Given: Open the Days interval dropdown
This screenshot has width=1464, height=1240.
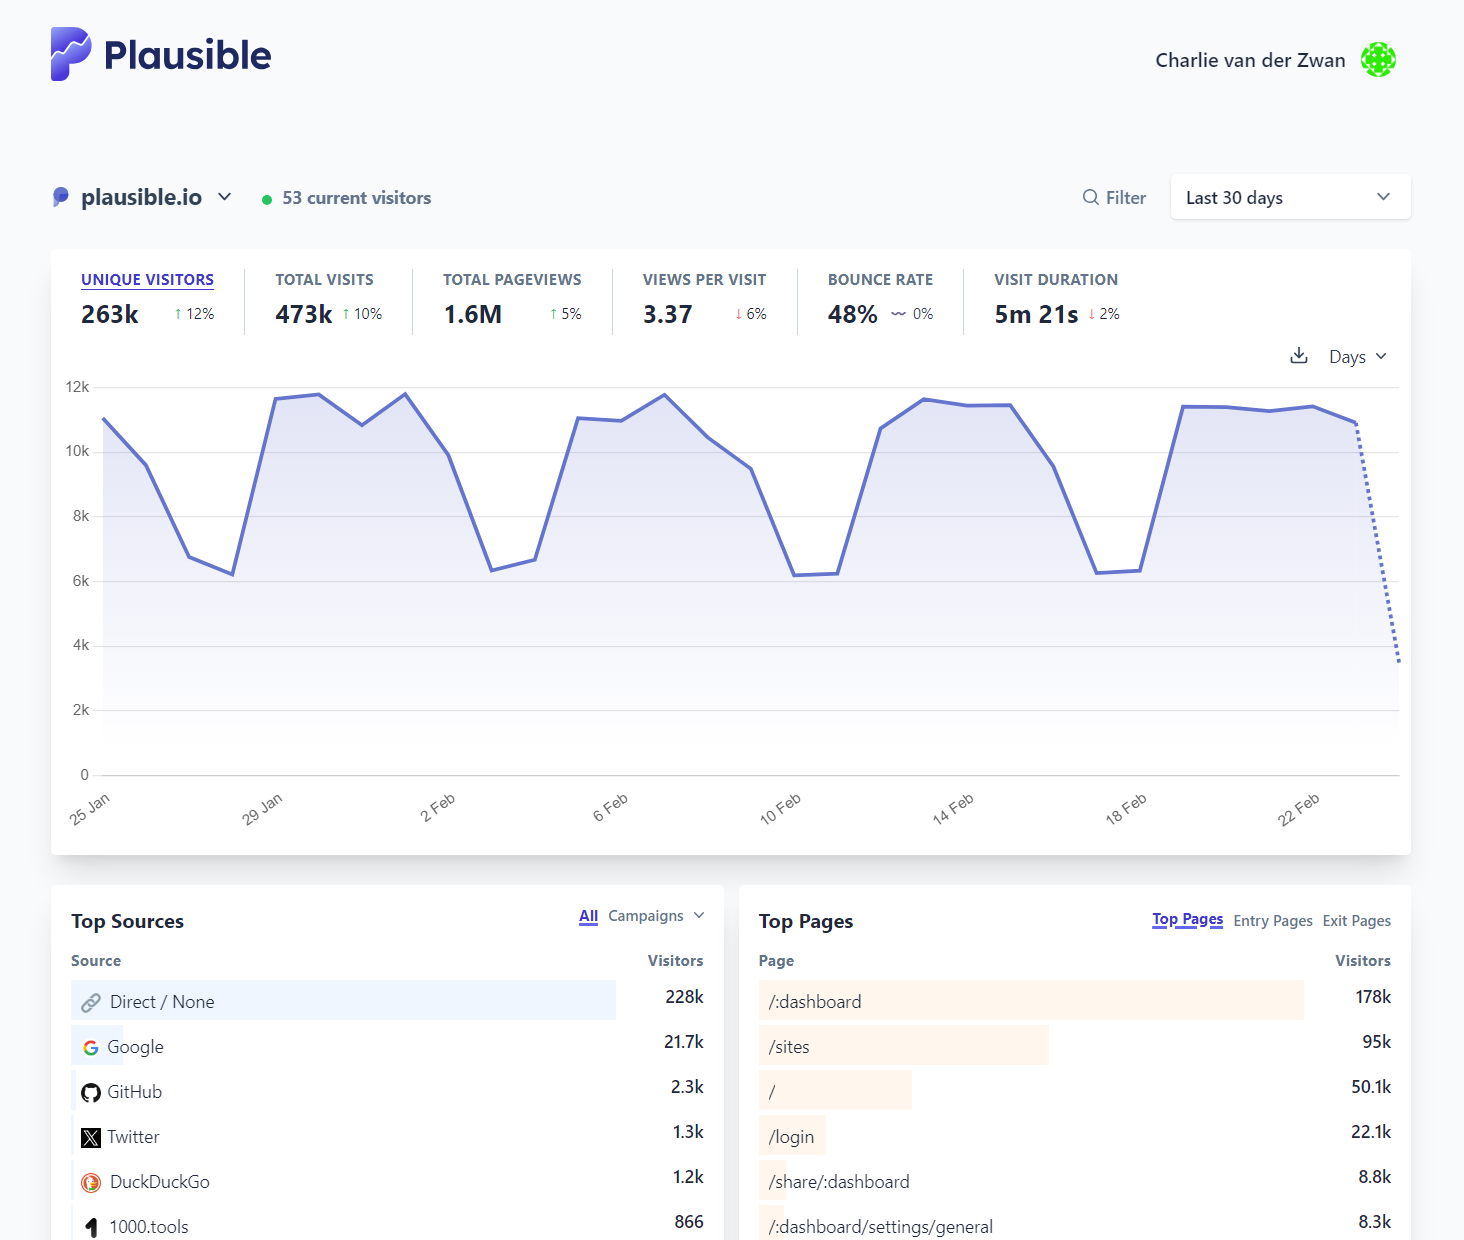Looking at the screenshot, I should tap(1357, 357).
